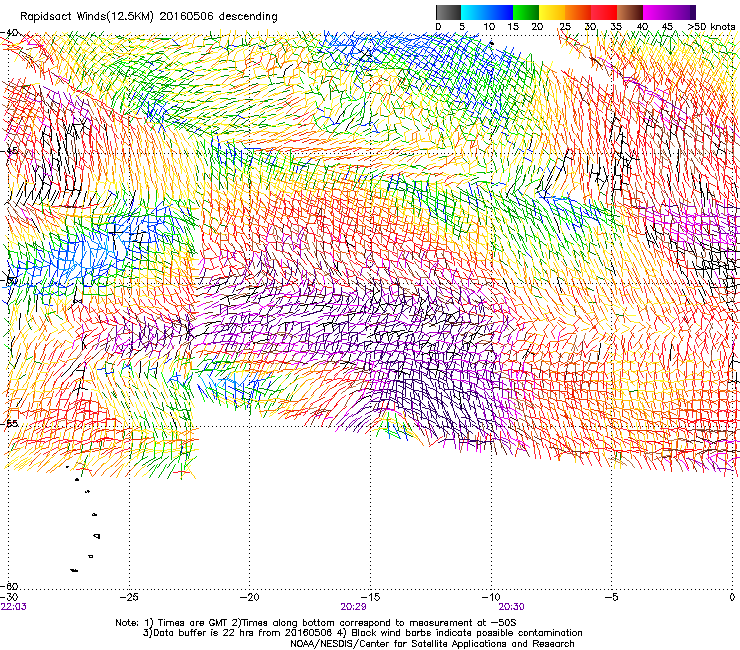740x650 pixels.
Task: Click the '-15' longitude axis label
Action: tap(370, 597)
